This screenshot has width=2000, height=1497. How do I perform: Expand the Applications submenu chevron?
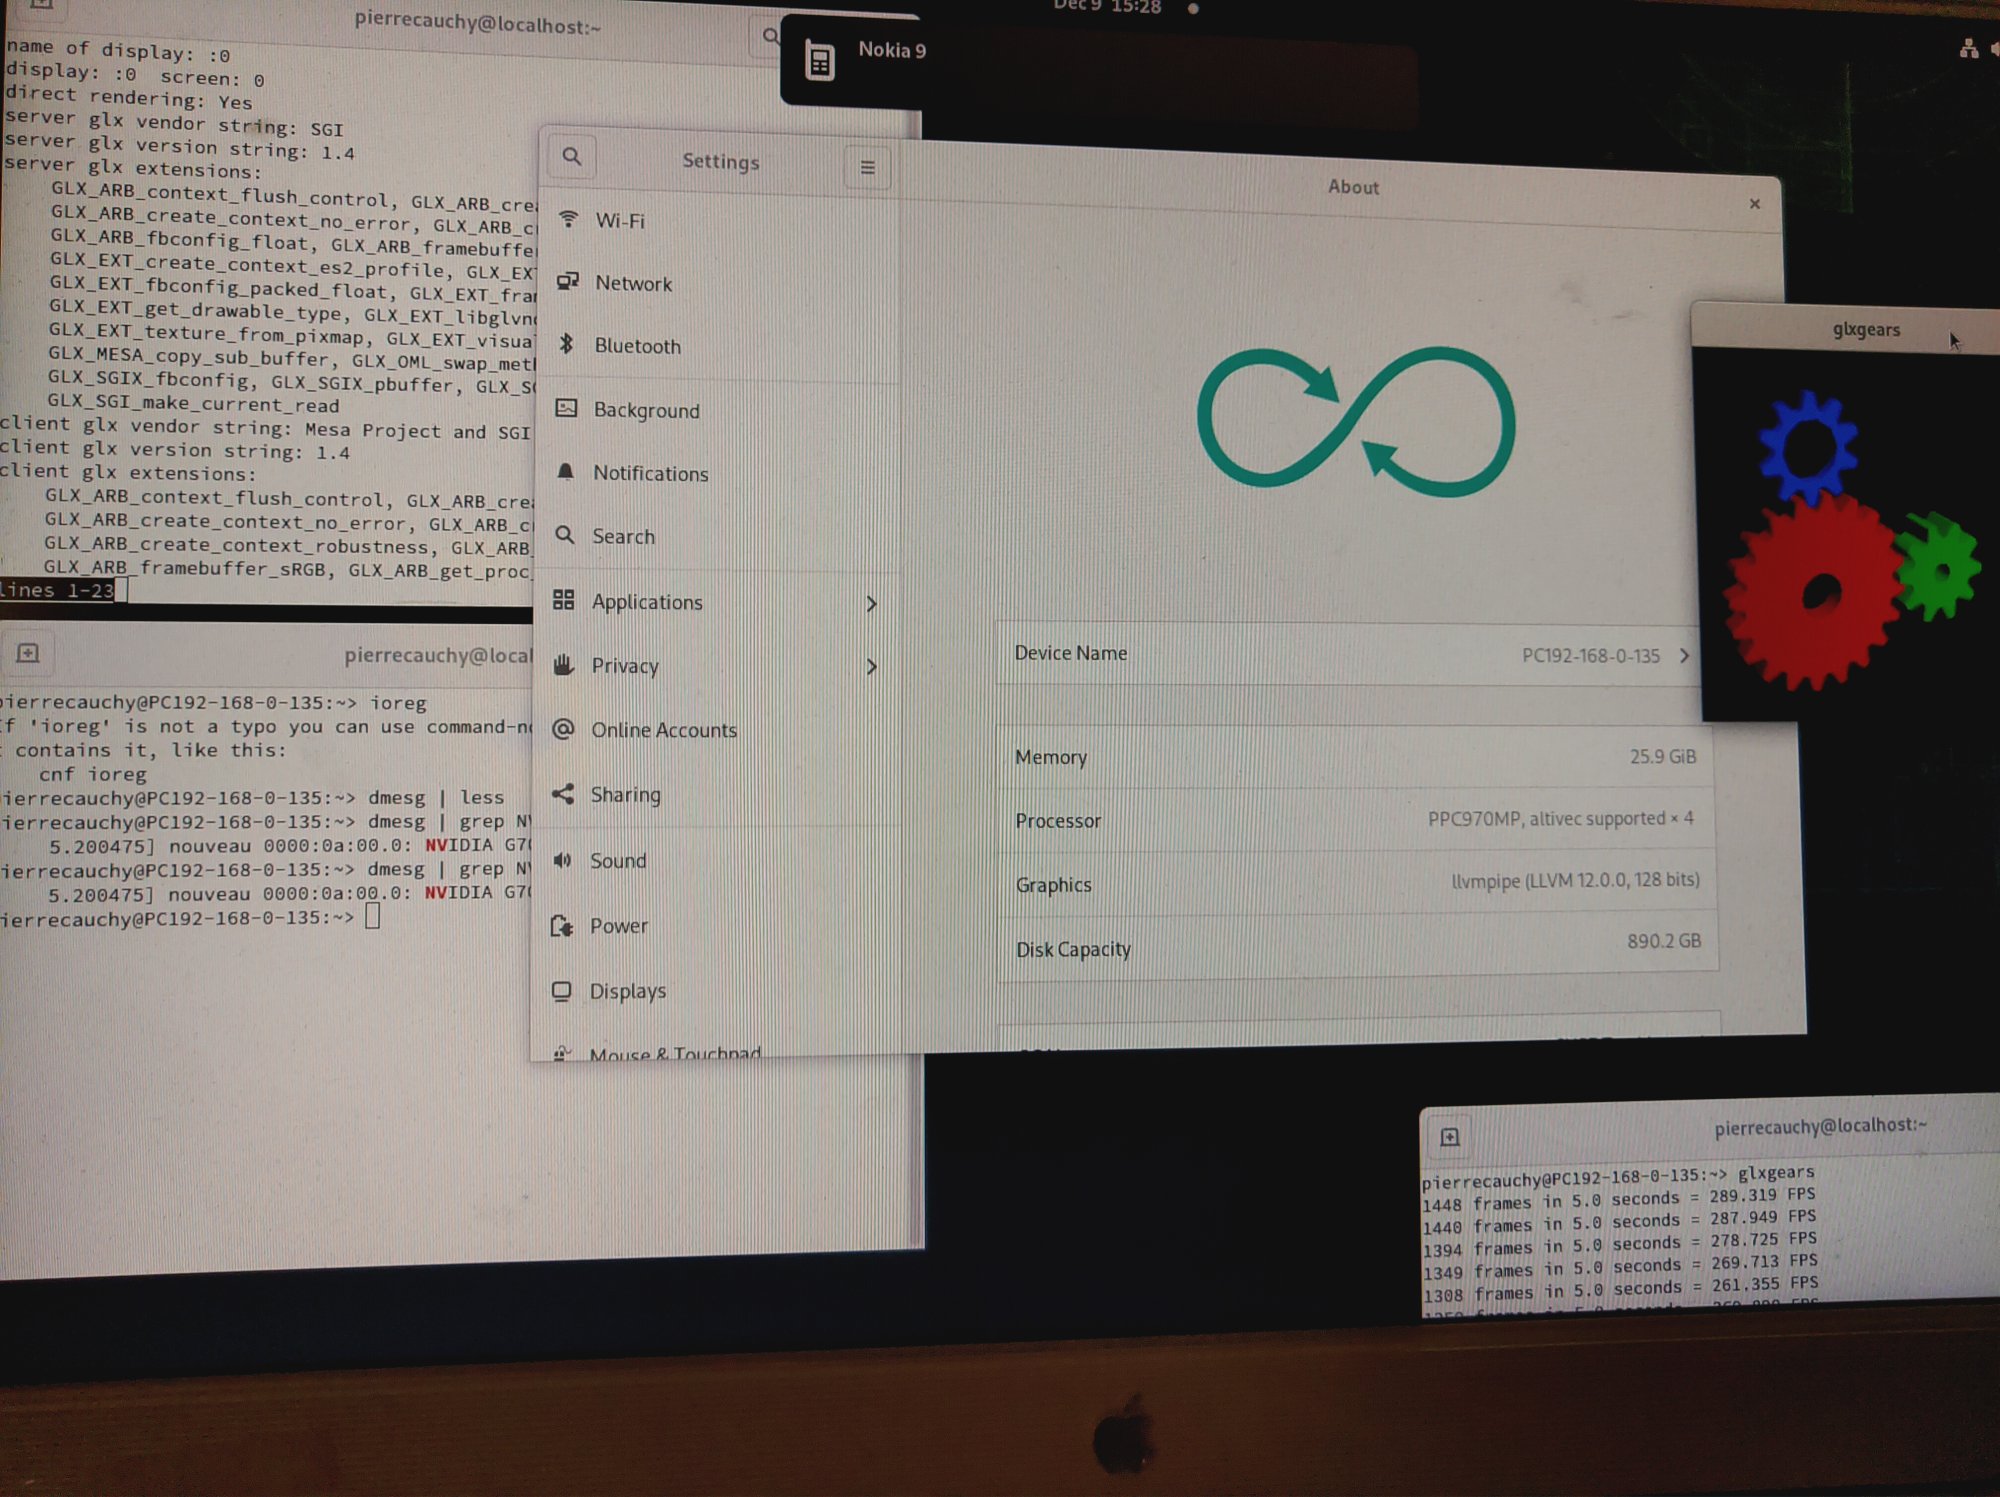(x=871, y=603)
